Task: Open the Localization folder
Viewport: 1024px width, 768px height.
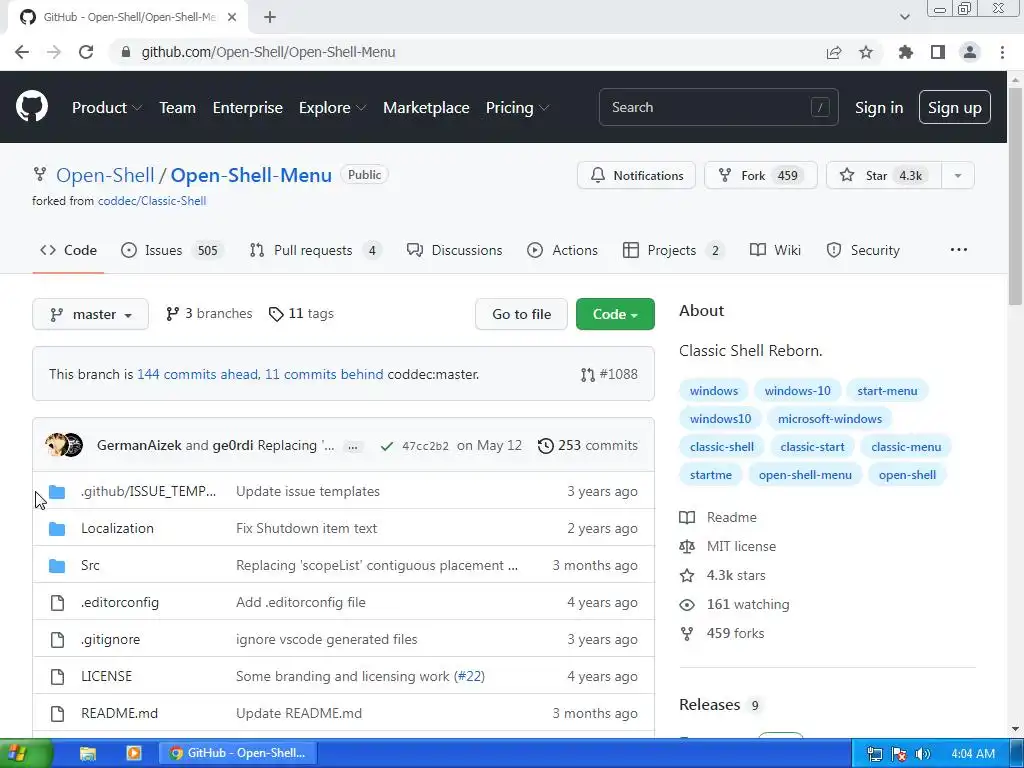Action: click(x=118, y=528)
